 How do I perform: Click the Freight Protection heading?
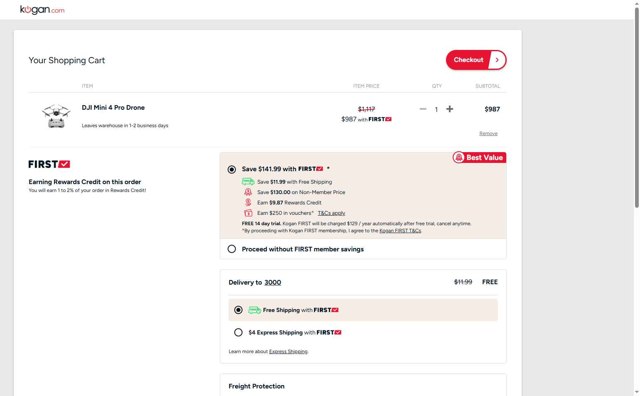256,386
